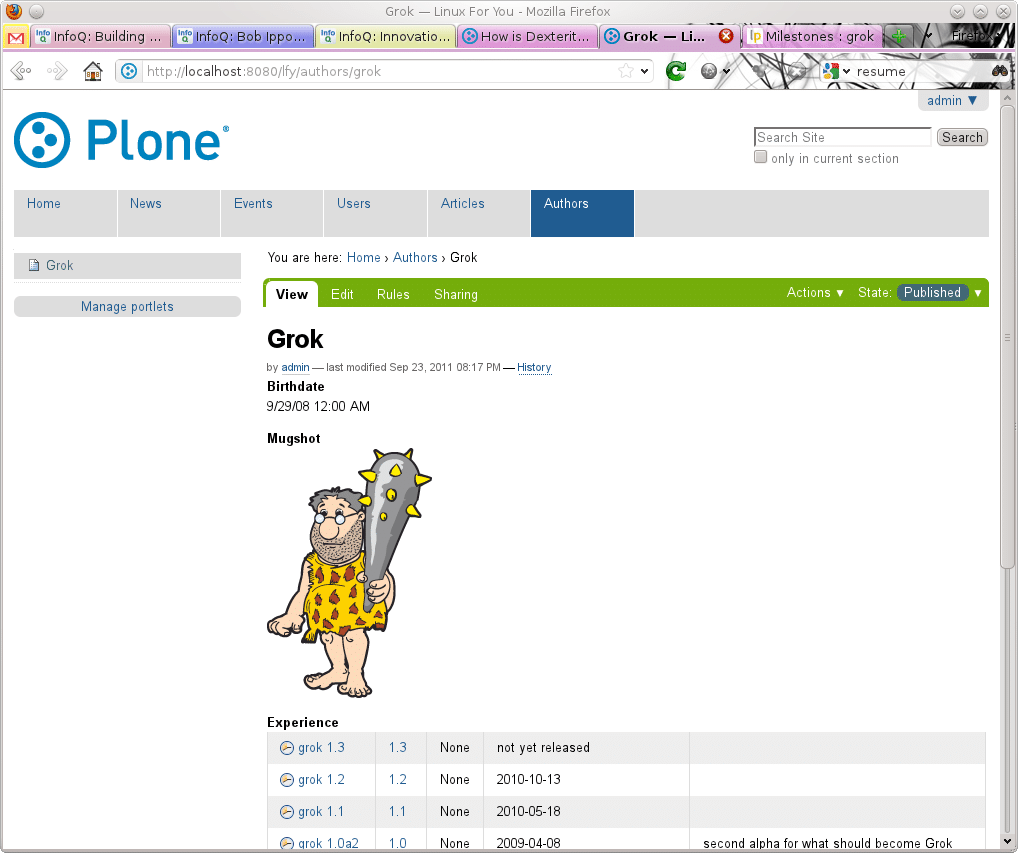Bookmark this page with the star icon
The width and height of the screenshot is (1018, 853).
coord(625,71)
